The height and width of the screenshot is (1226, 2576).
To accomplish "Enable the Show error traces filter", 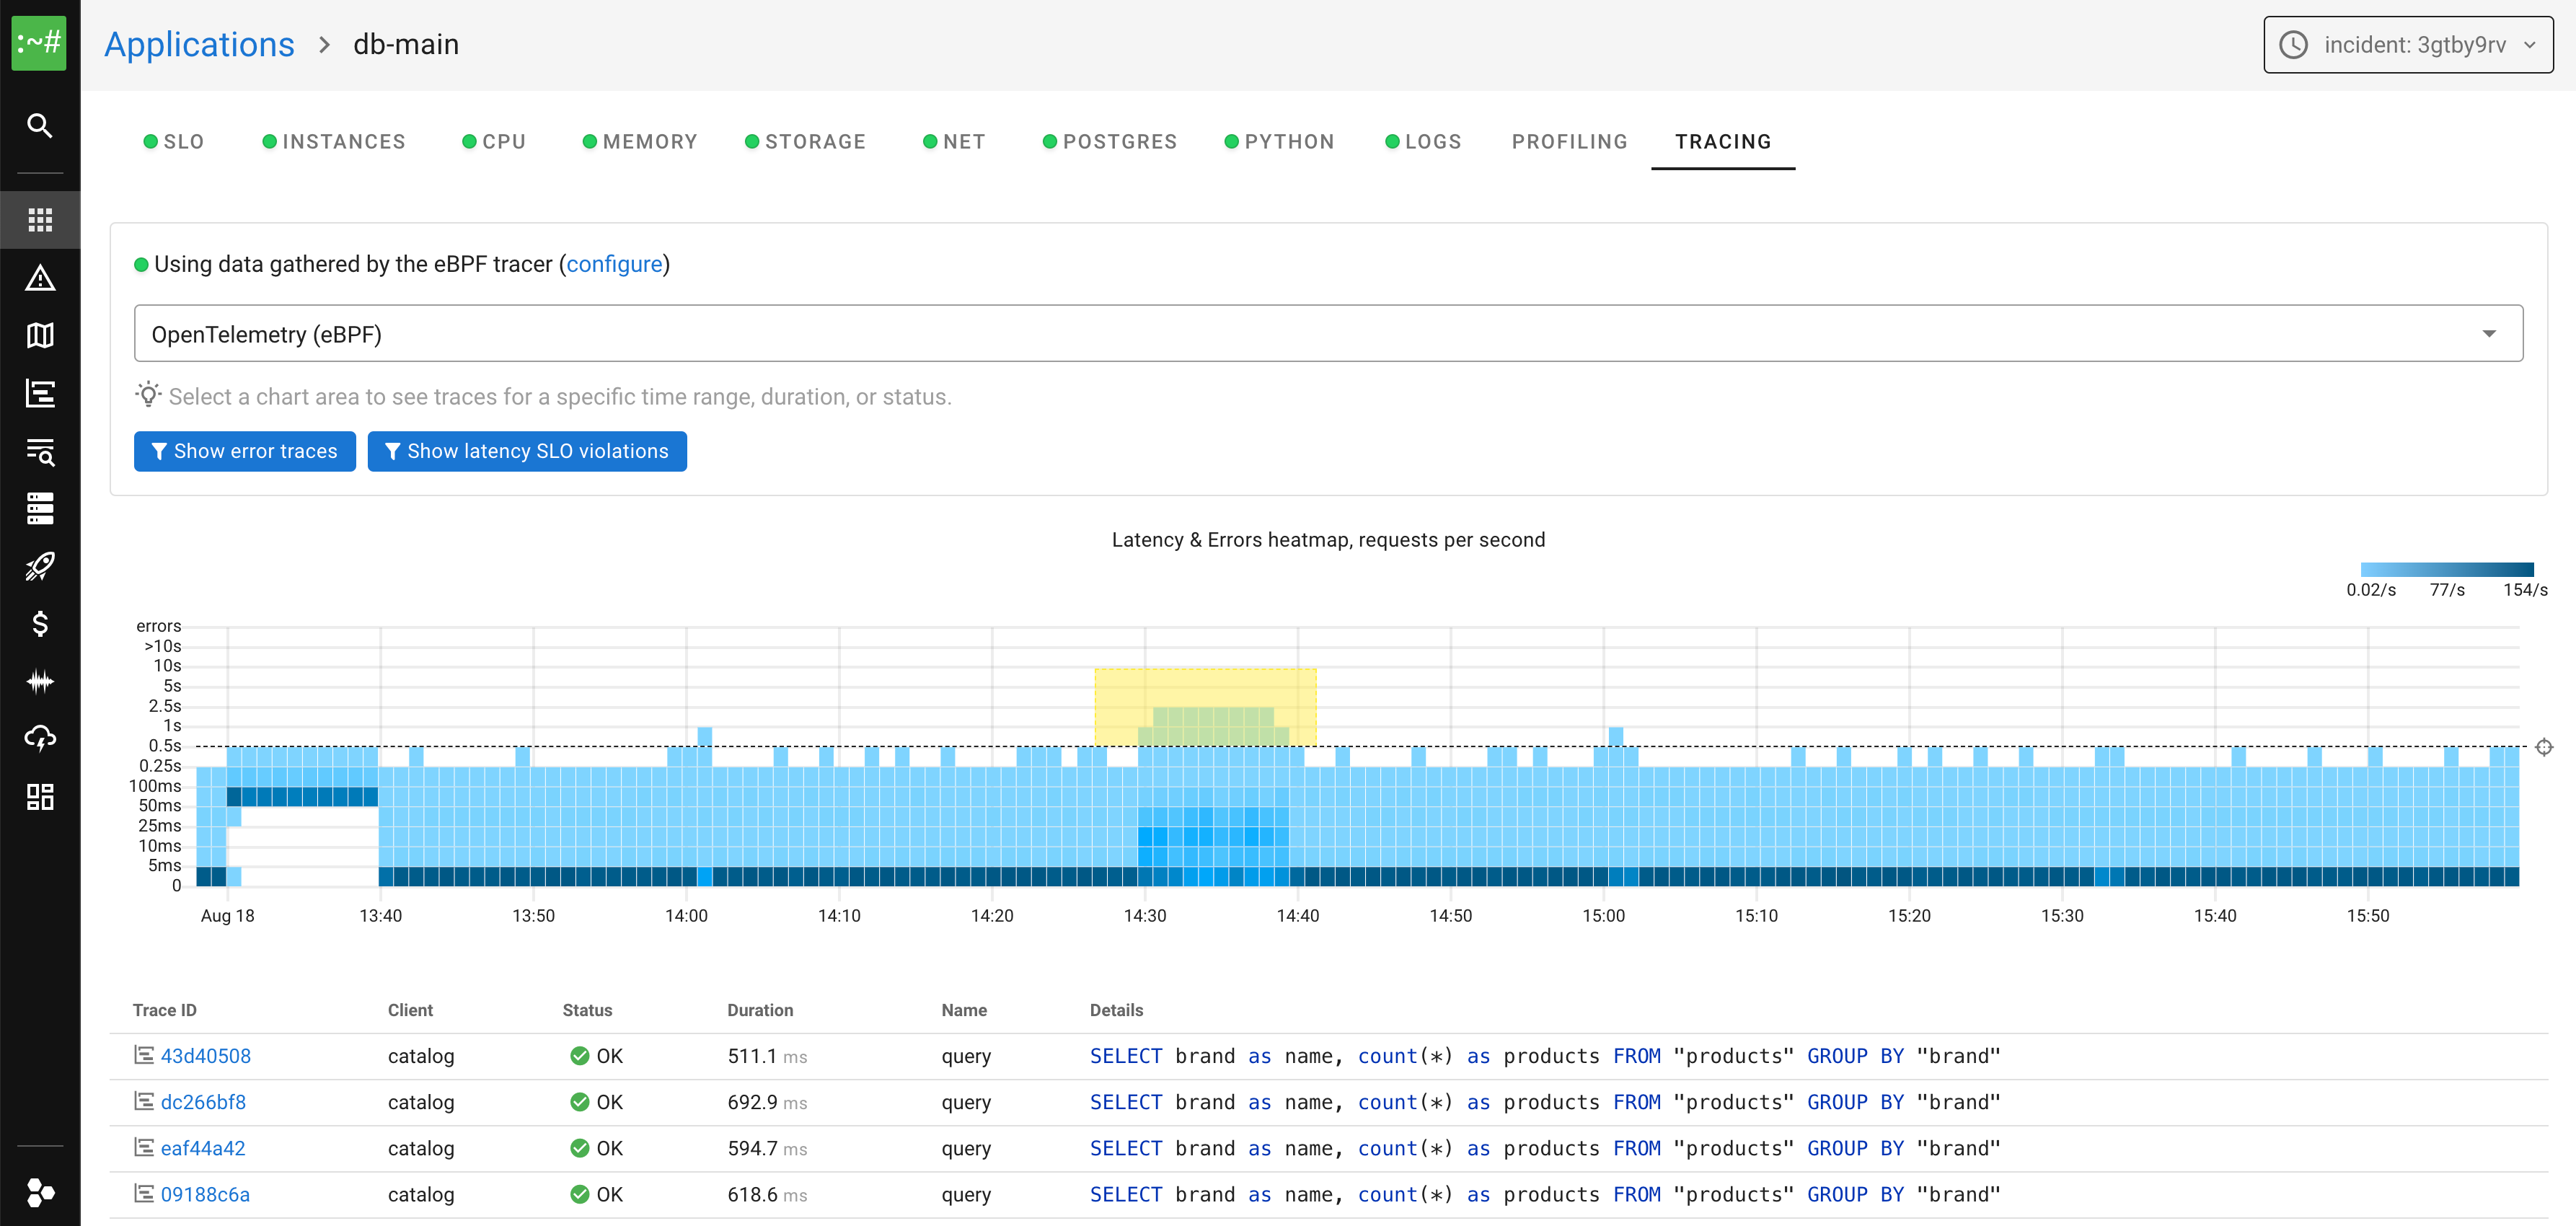I will point(244,451).
